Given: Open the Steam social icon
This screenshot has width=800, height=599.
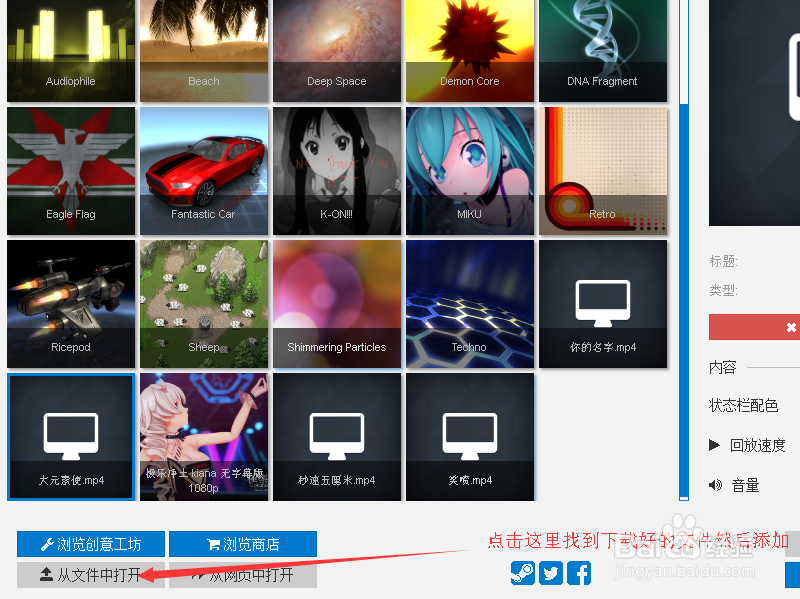Looking at the screenshot, I should coord(523,573).
